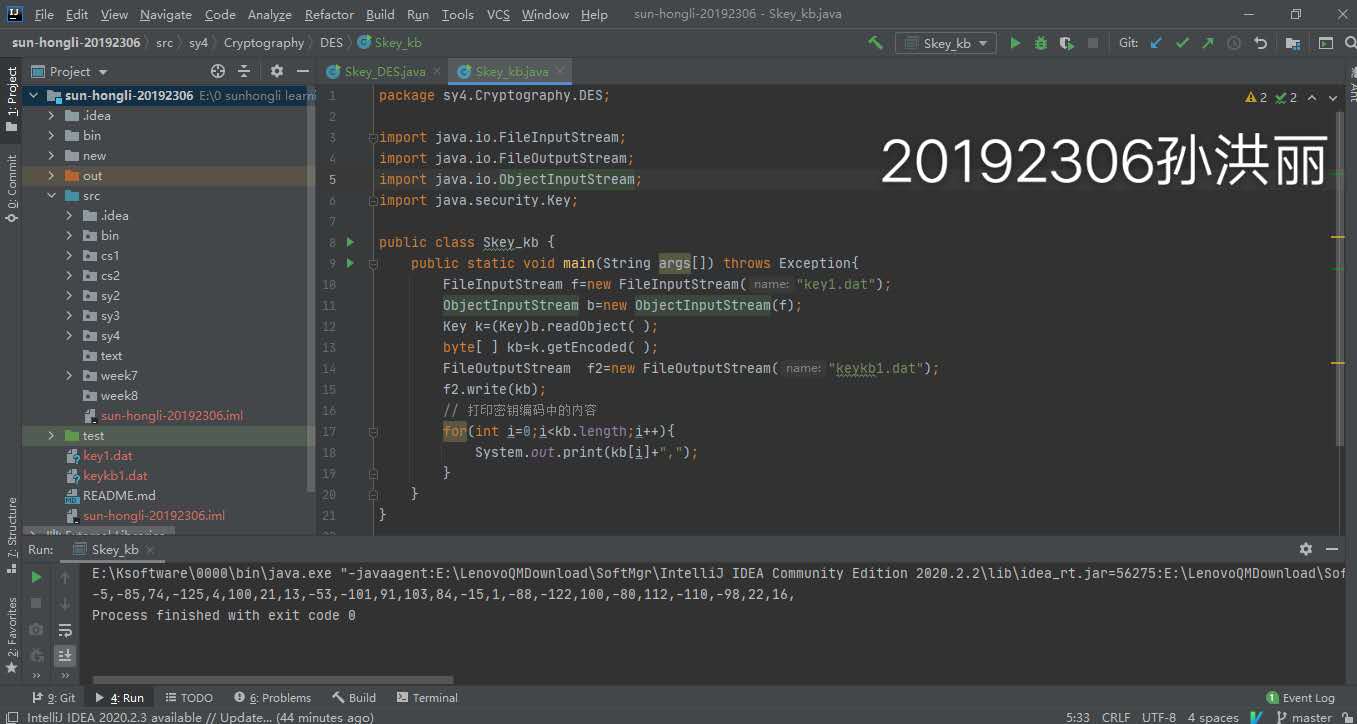Hide the Run tool window
This screenshot has height=724, width=1357.
click(x=1332, y=549)
